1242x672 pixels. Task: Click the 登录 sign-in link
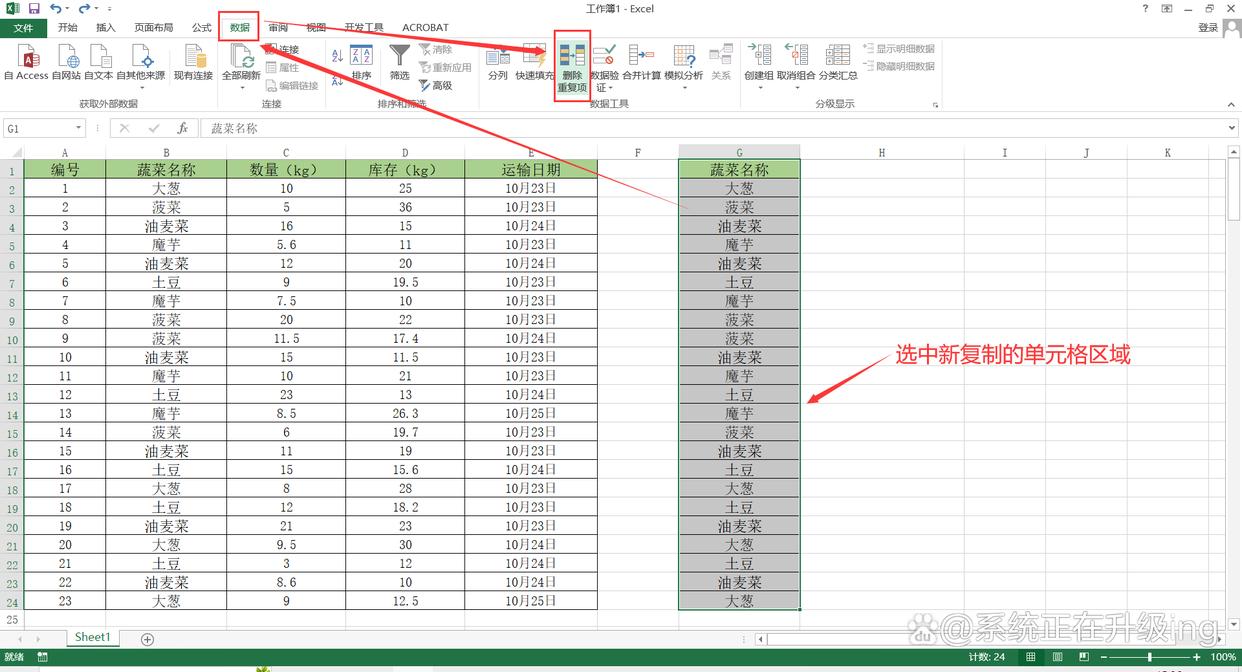[x=1207, y=28]
